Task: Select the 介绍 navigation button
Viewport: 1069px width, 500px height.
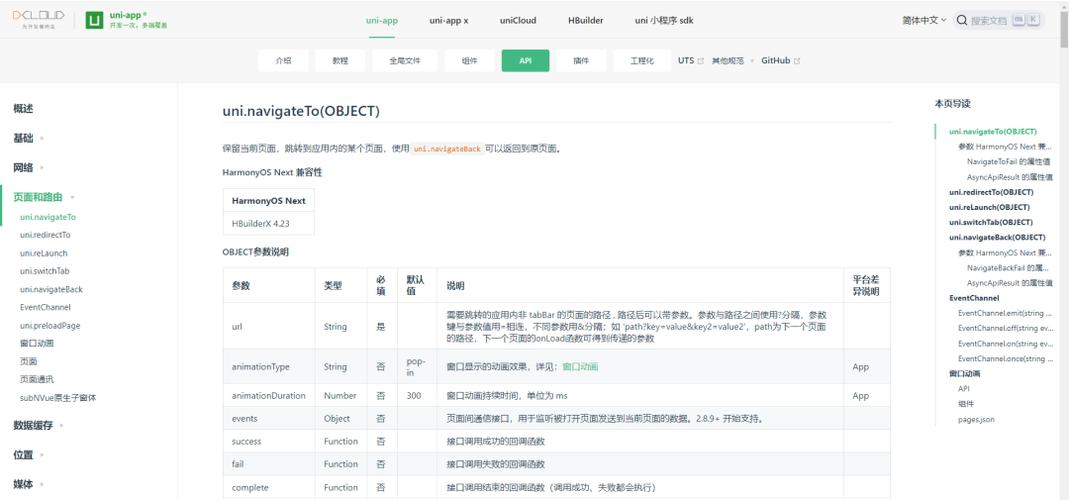Action: (283, 61)
